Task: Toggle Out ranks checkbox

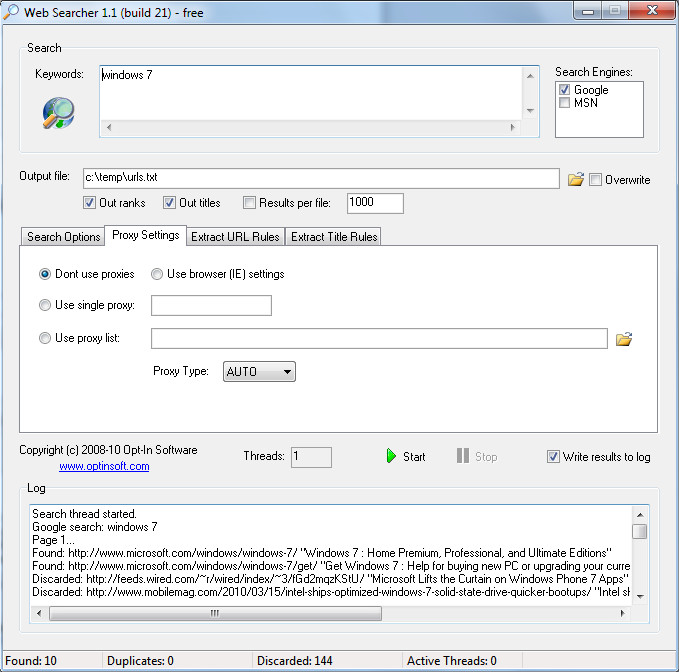Action: pos(89,202)
